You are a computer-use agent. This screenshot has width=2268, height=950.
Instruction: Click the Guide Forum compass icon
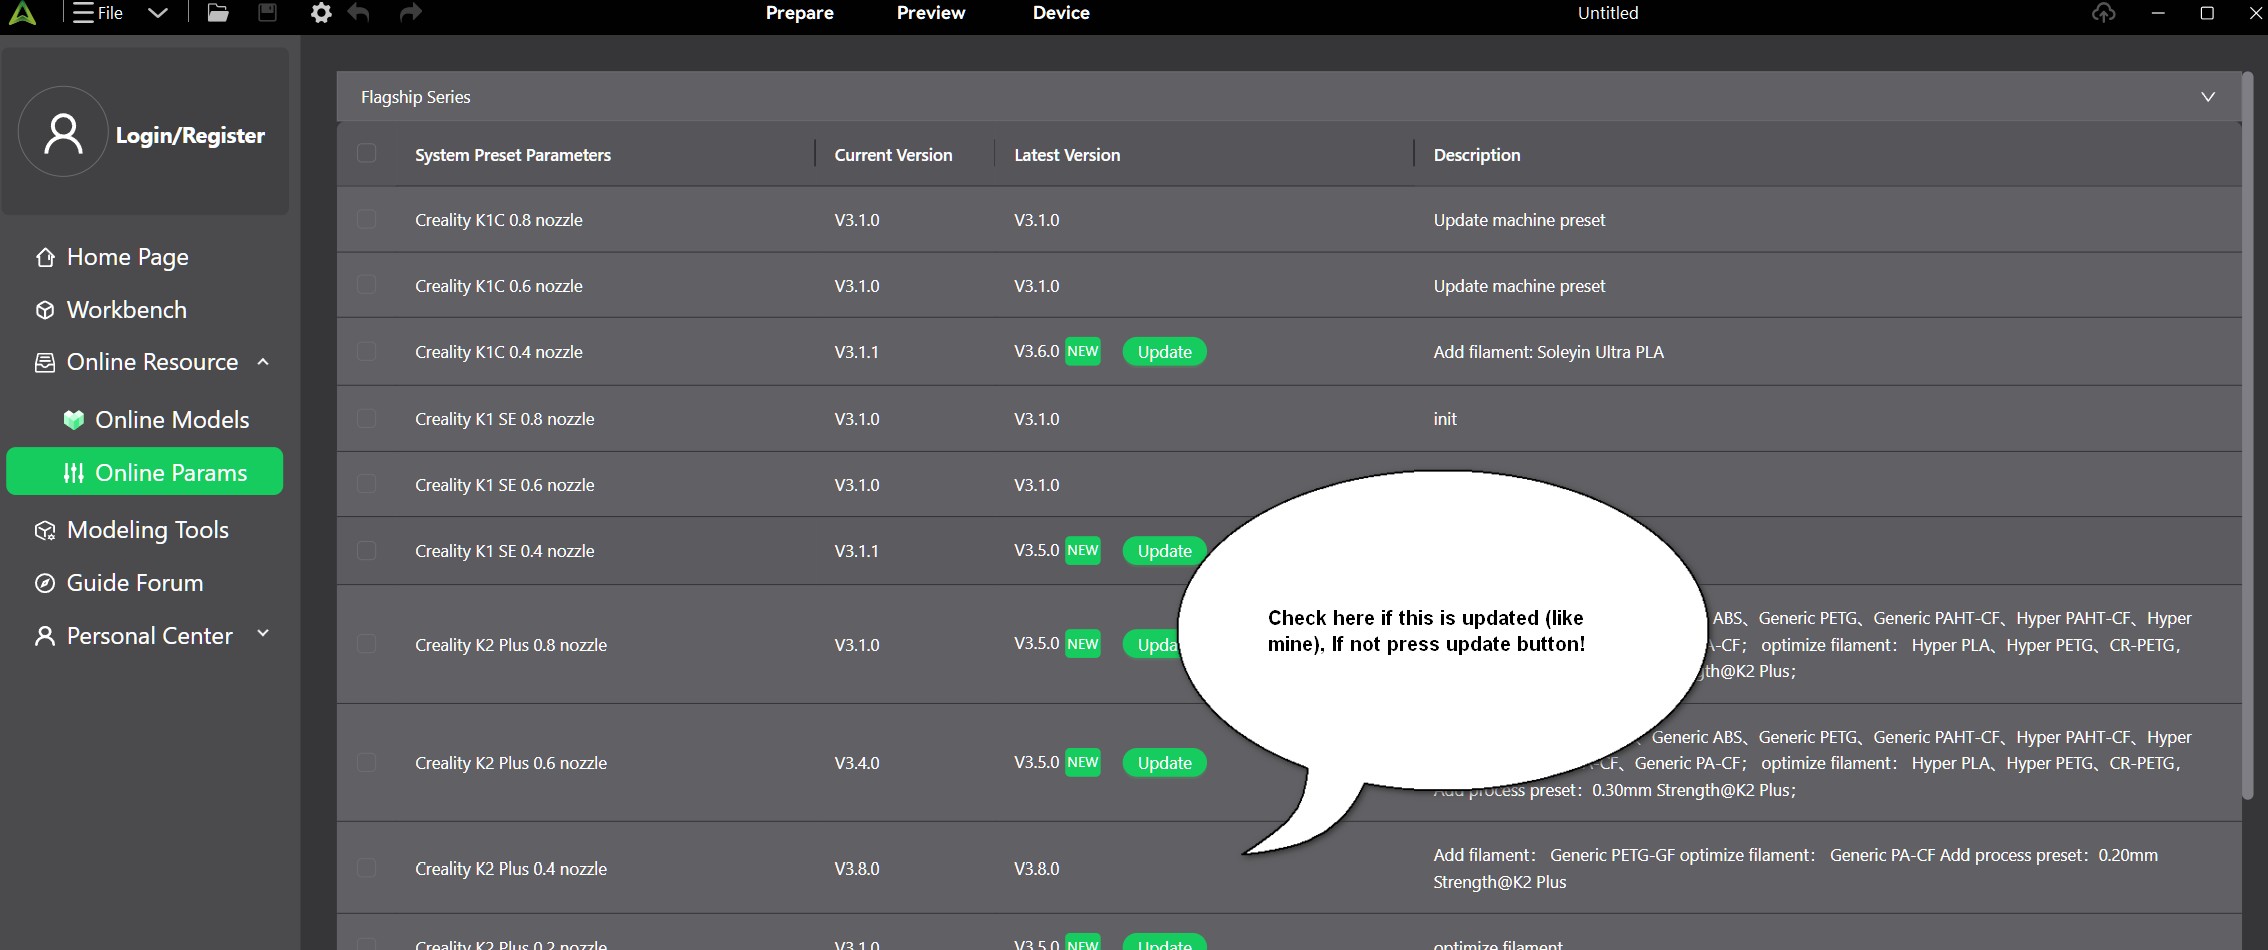pos(45,583)
